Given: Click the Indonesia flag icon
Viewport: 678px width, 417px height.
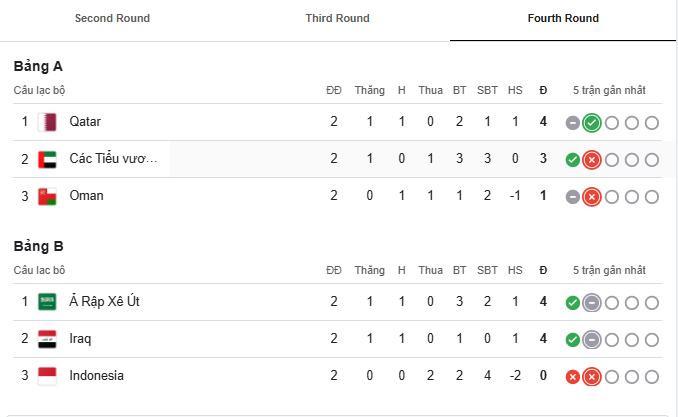Looking at the screenshot, I should (47, 376).
